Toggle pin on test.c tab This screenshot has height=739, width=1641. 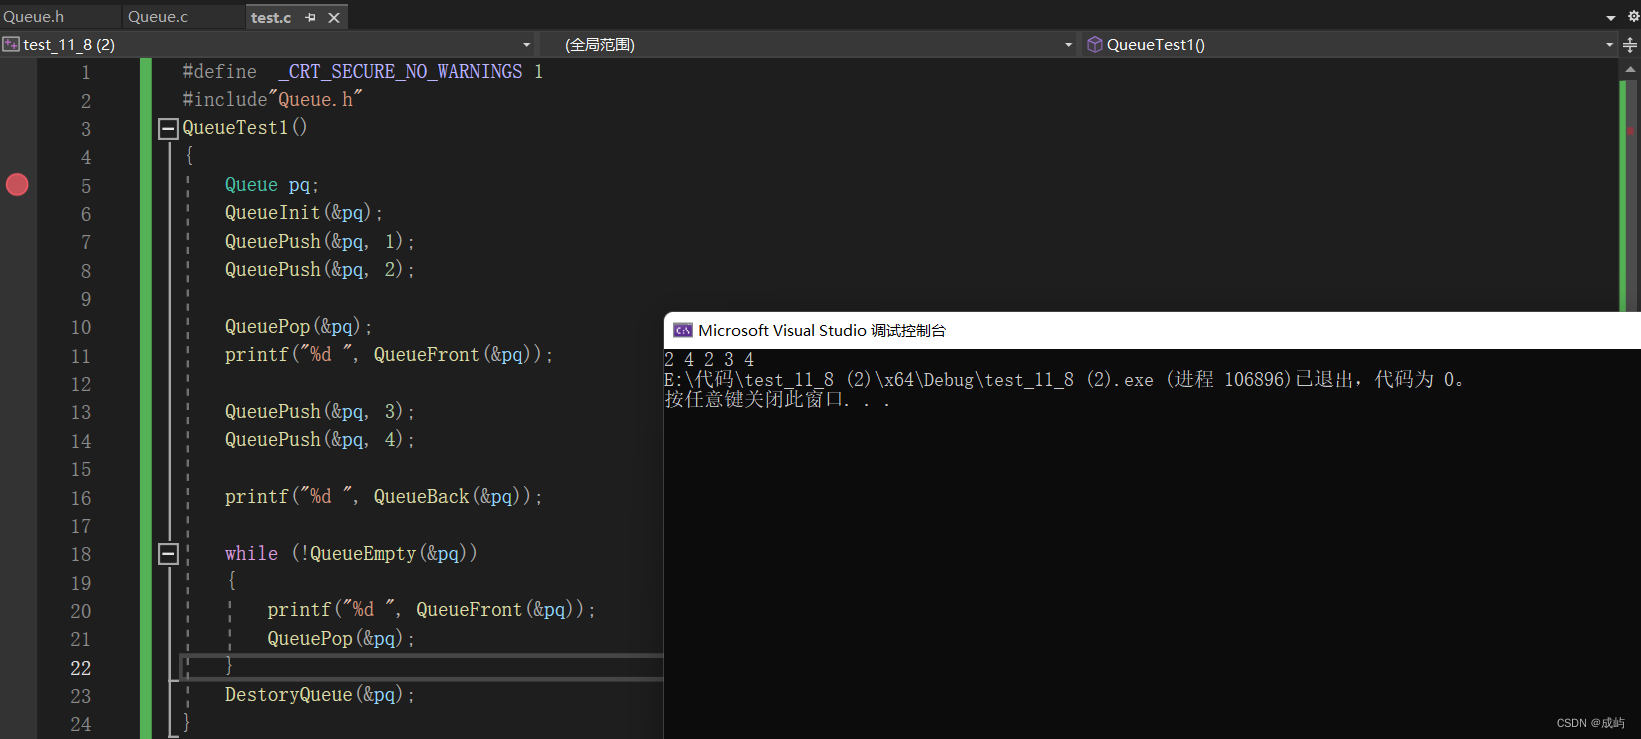click(x=310, y=17)
